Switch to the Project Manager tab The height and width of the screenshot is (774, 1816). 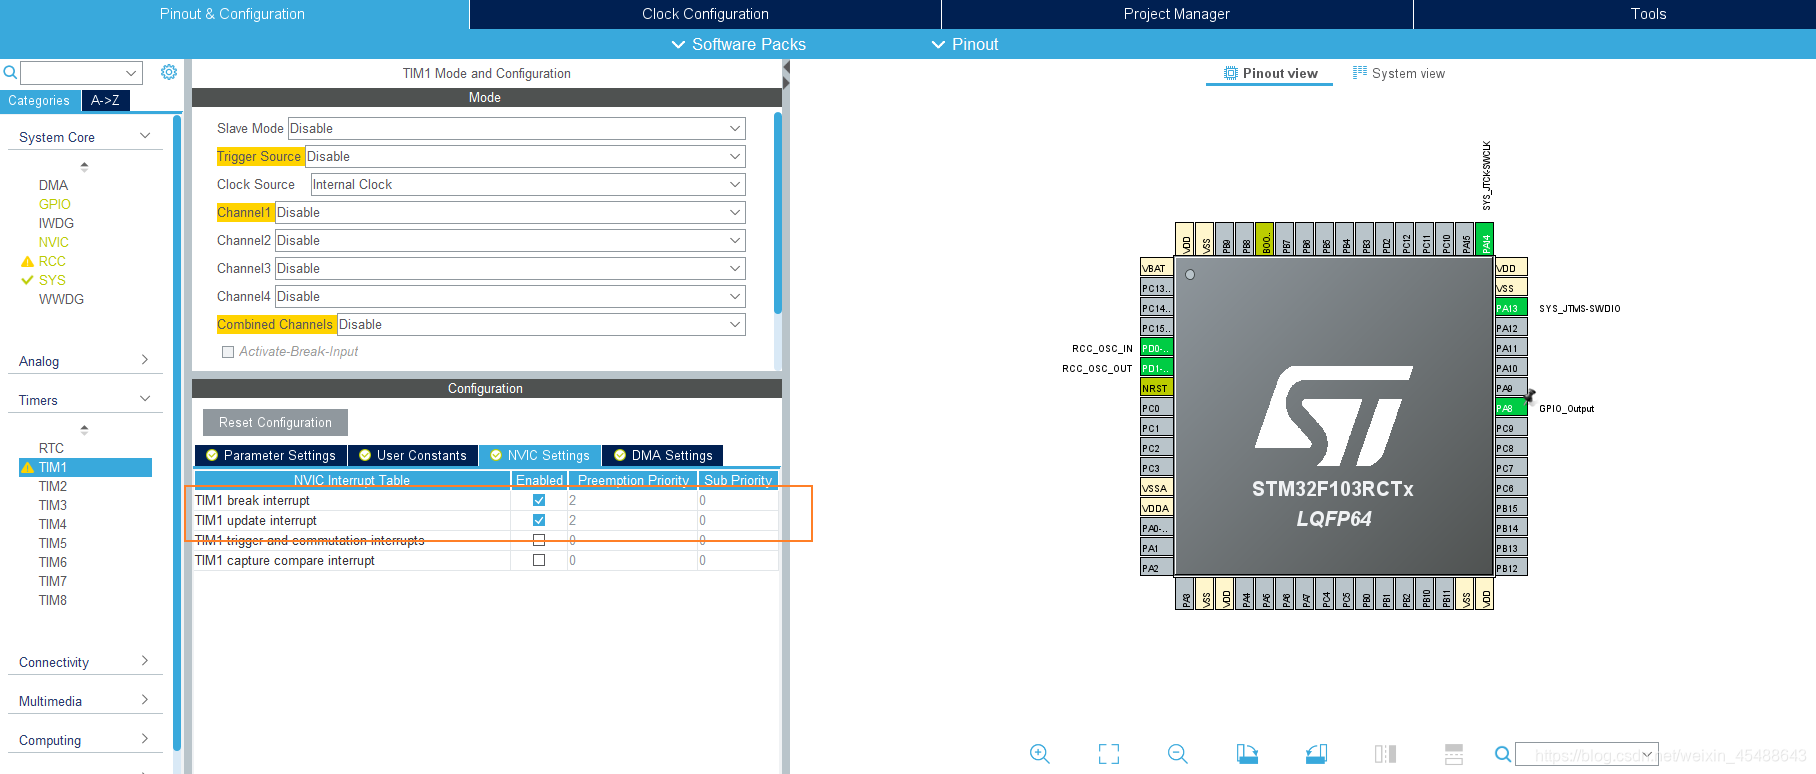tap(1177, 14)
